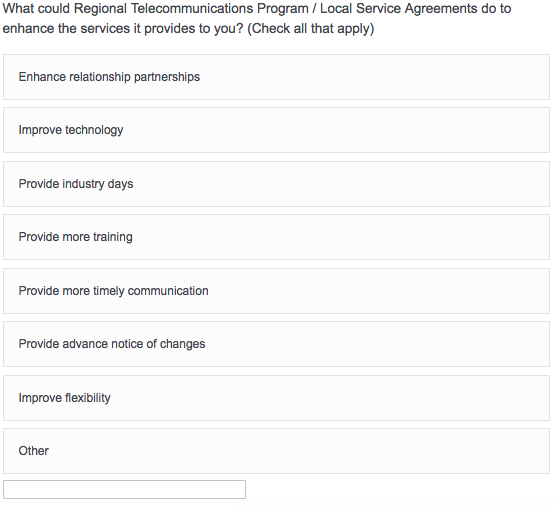Click the 'Provide more training' label text
Screen dimensions: 556x505
[76, 237]
